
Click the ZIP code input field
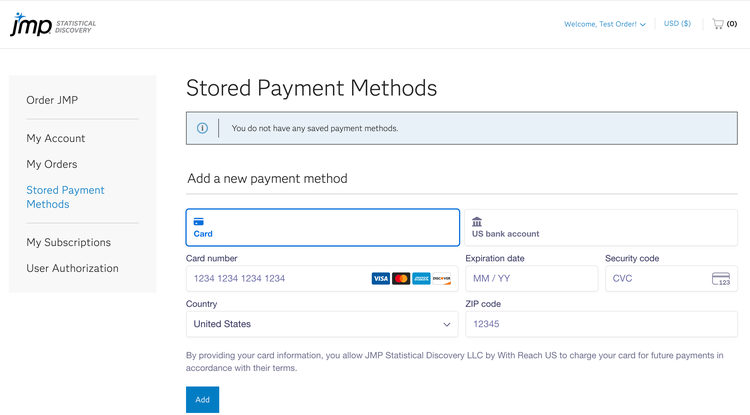coord(601,324)
